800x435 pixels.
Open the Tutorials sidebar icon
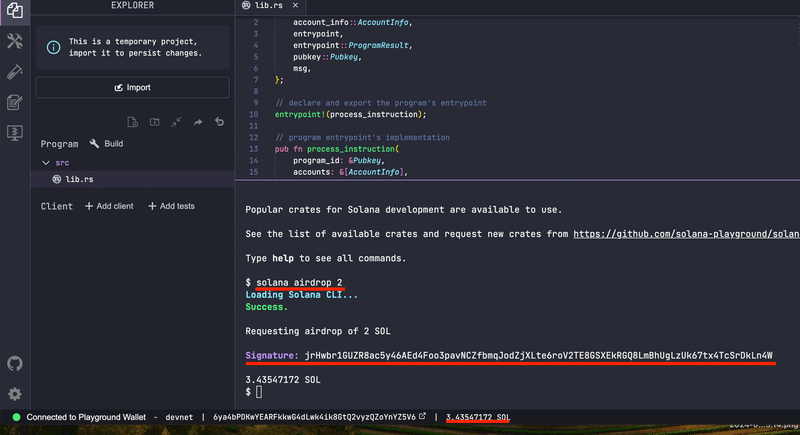tap(15, 103)
